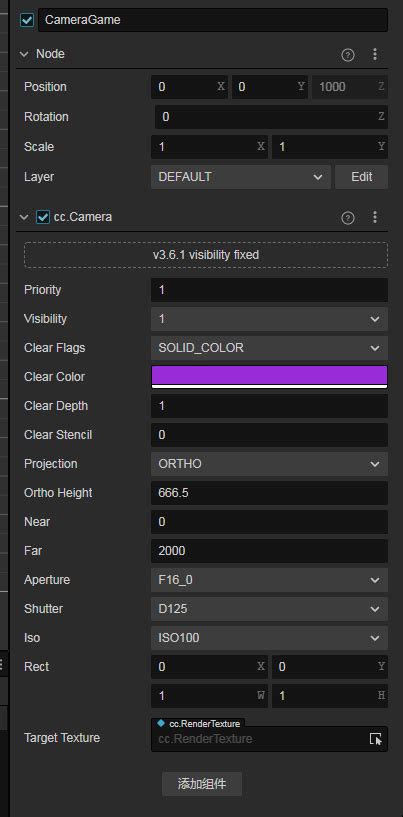Open help for the Node section
The height and width of the screenshot is (817, 403).
[348, 55]
